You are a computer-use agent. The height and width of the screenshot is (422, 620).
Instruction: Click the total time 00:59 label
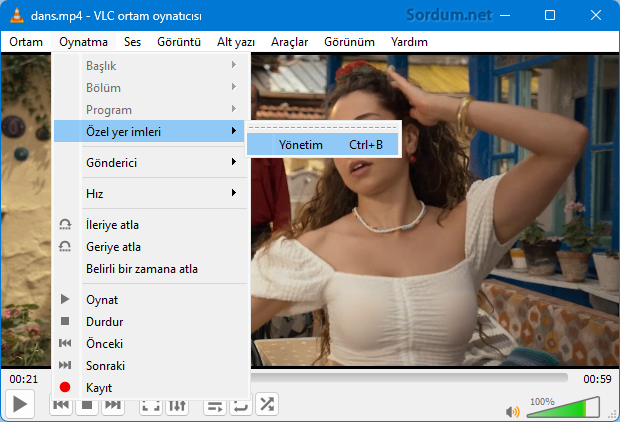[x=597, y=379]
